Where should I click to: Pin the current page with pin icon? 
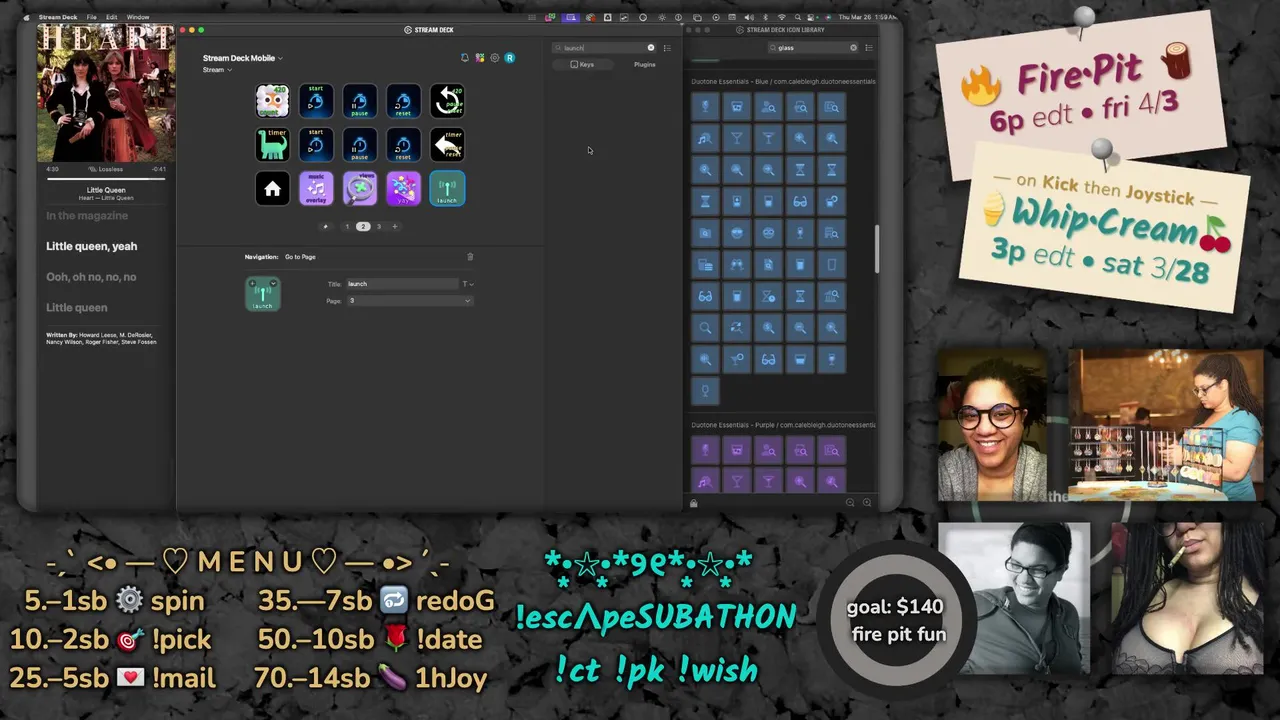[325, 227]
